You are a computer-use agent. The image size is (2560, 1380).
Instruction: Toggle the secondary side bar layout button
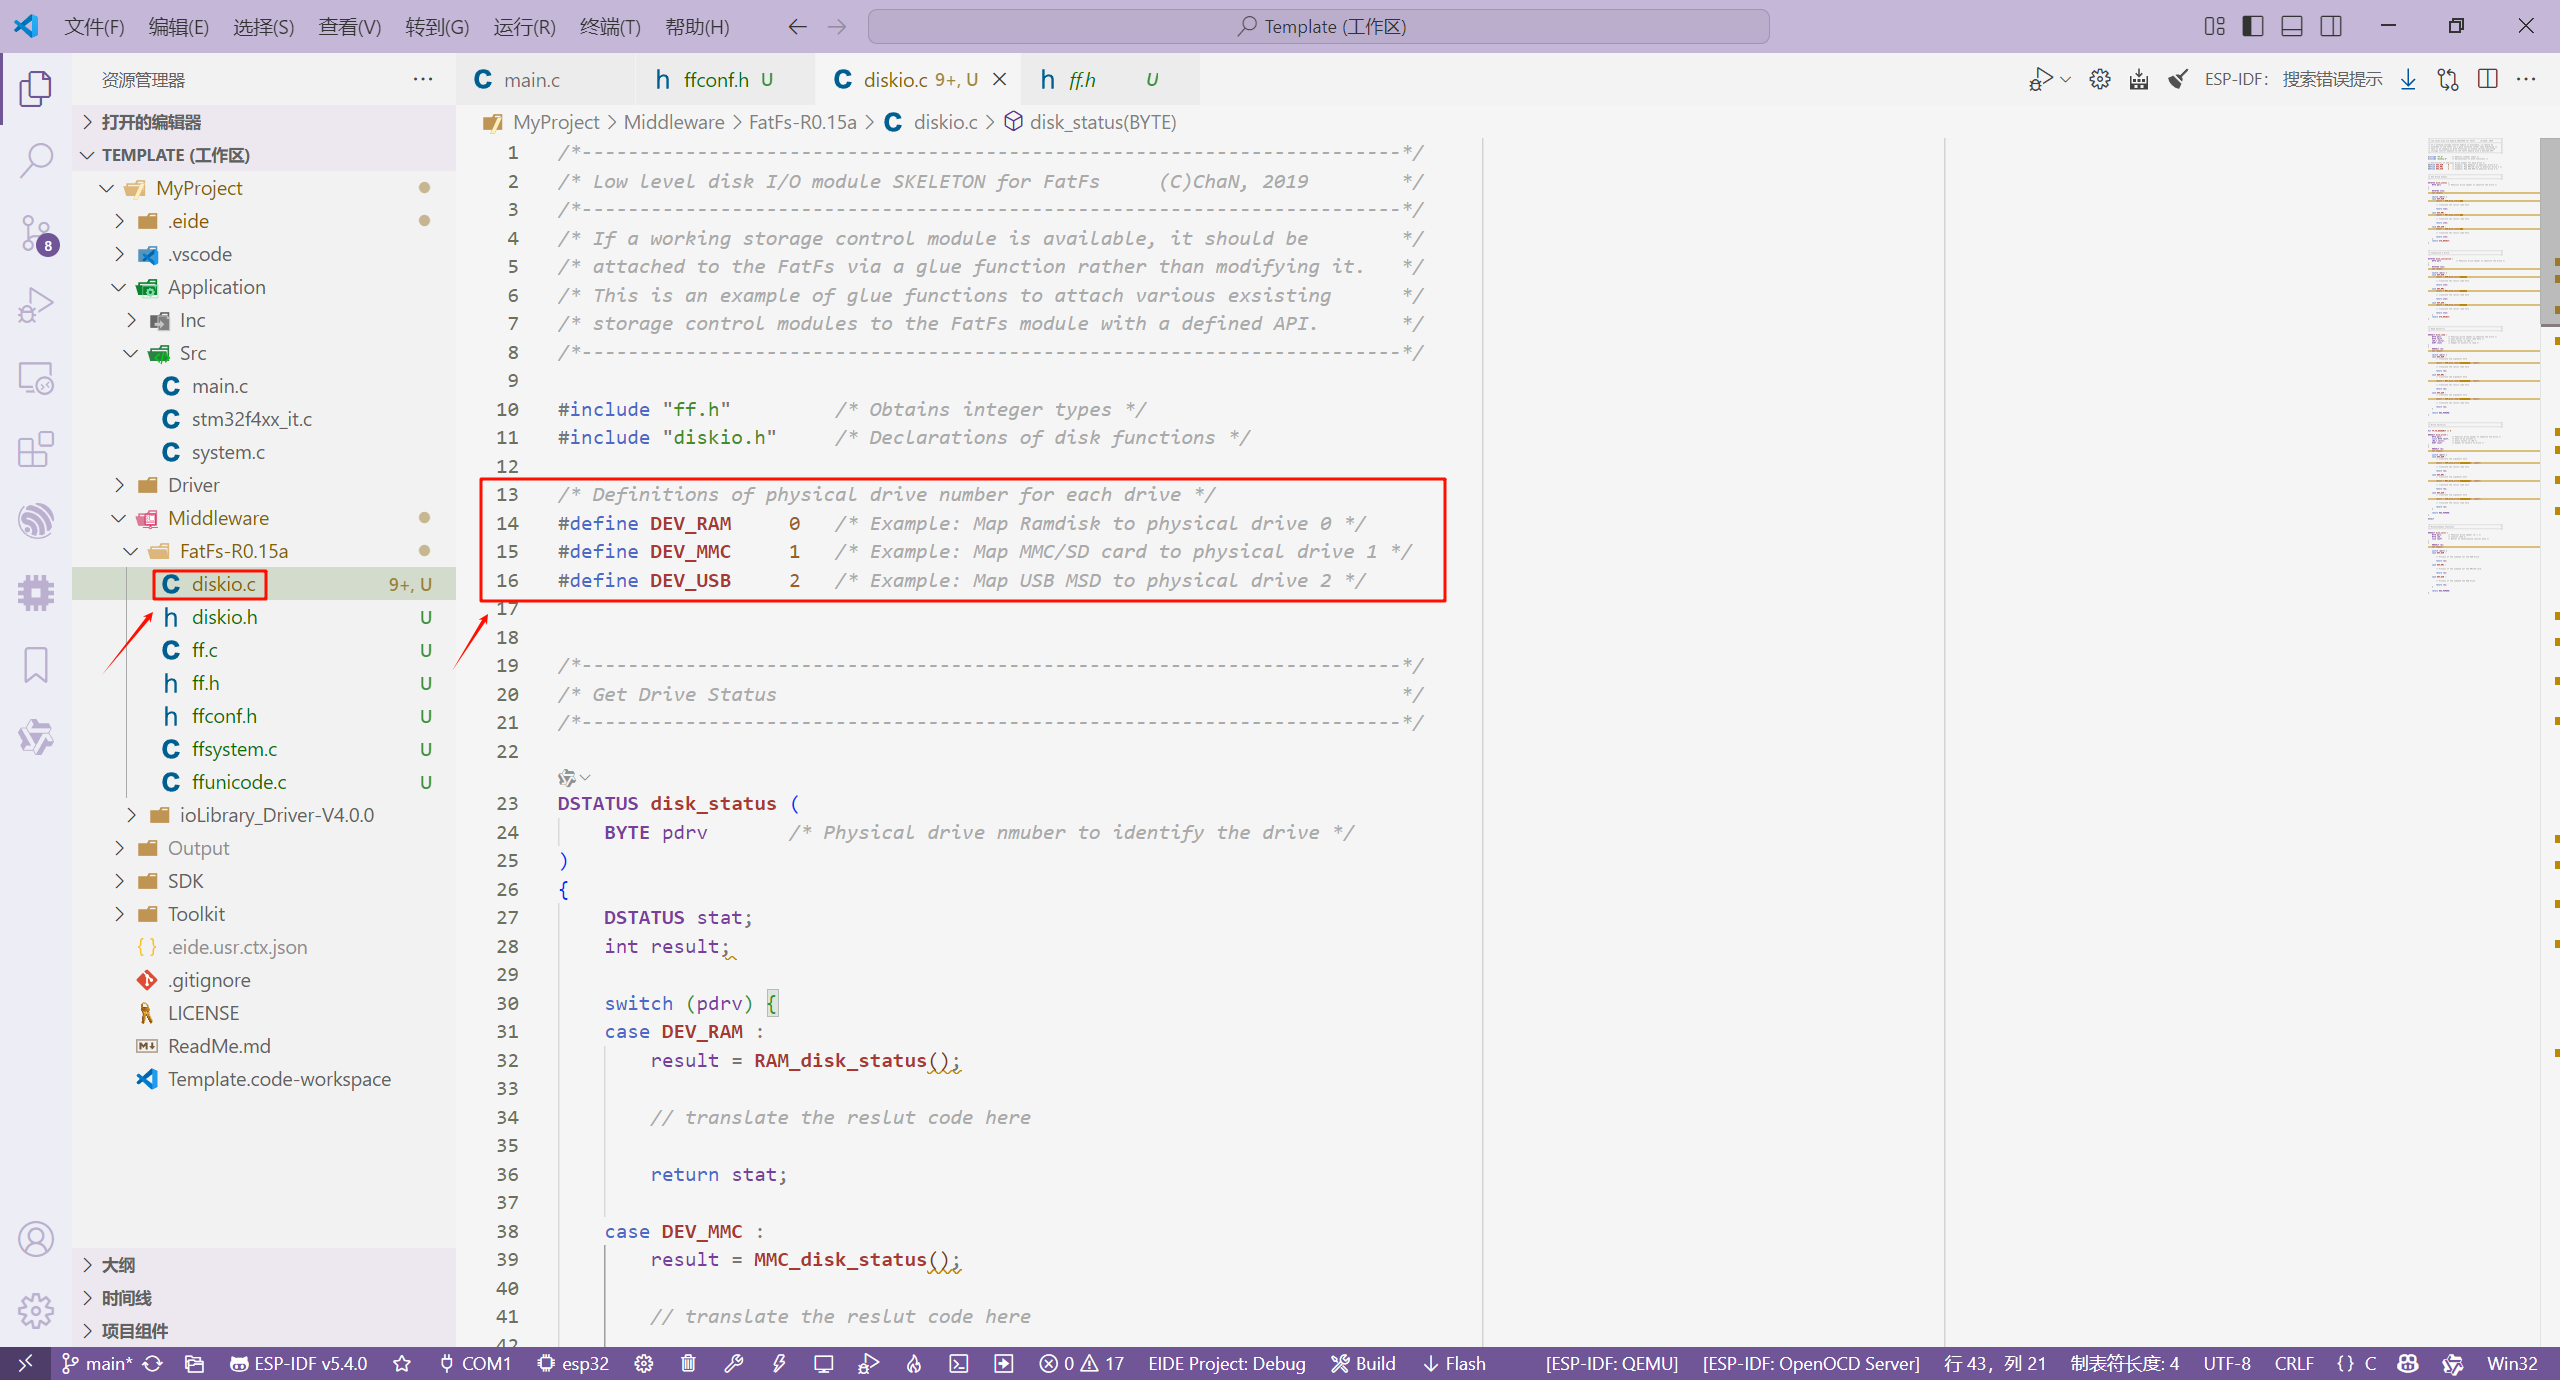pyautogui.click(x=2331, y=26)
